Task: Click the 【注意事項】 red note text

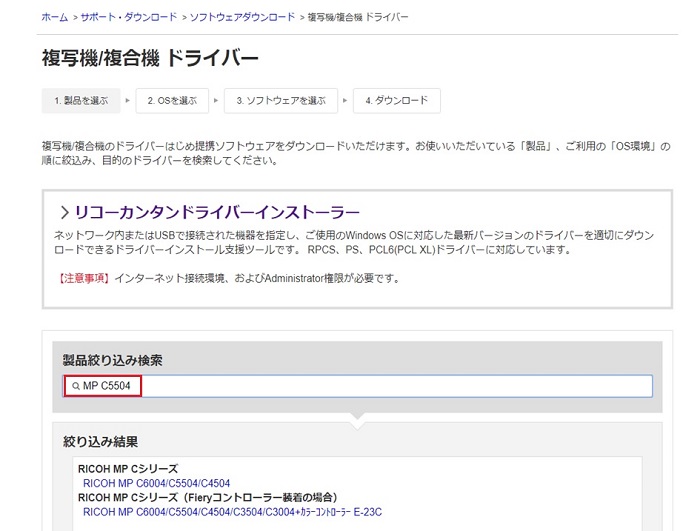Action: coord(83,279)
